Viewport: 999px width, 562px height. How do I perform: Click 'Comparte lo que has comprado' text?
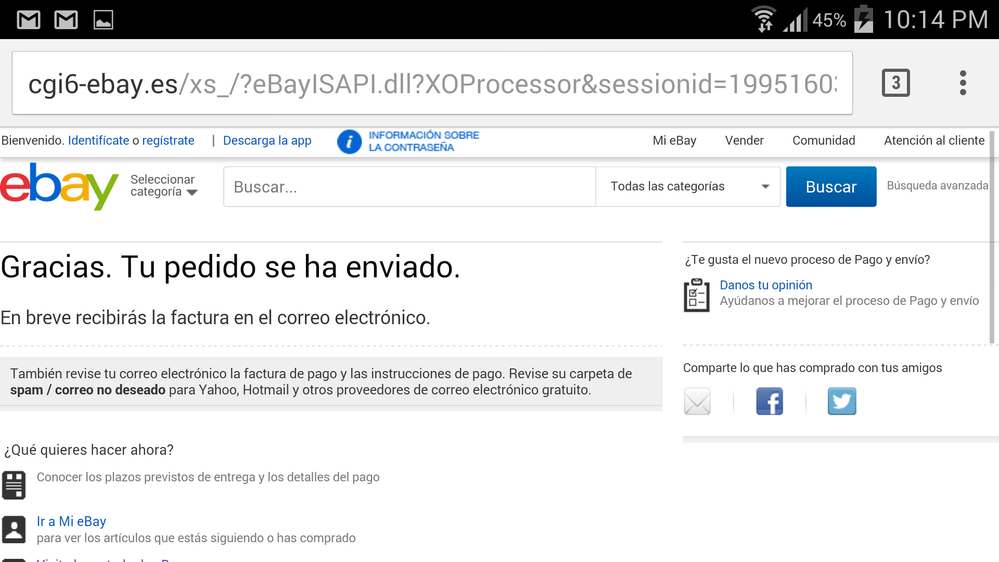[x=812, y=368]
